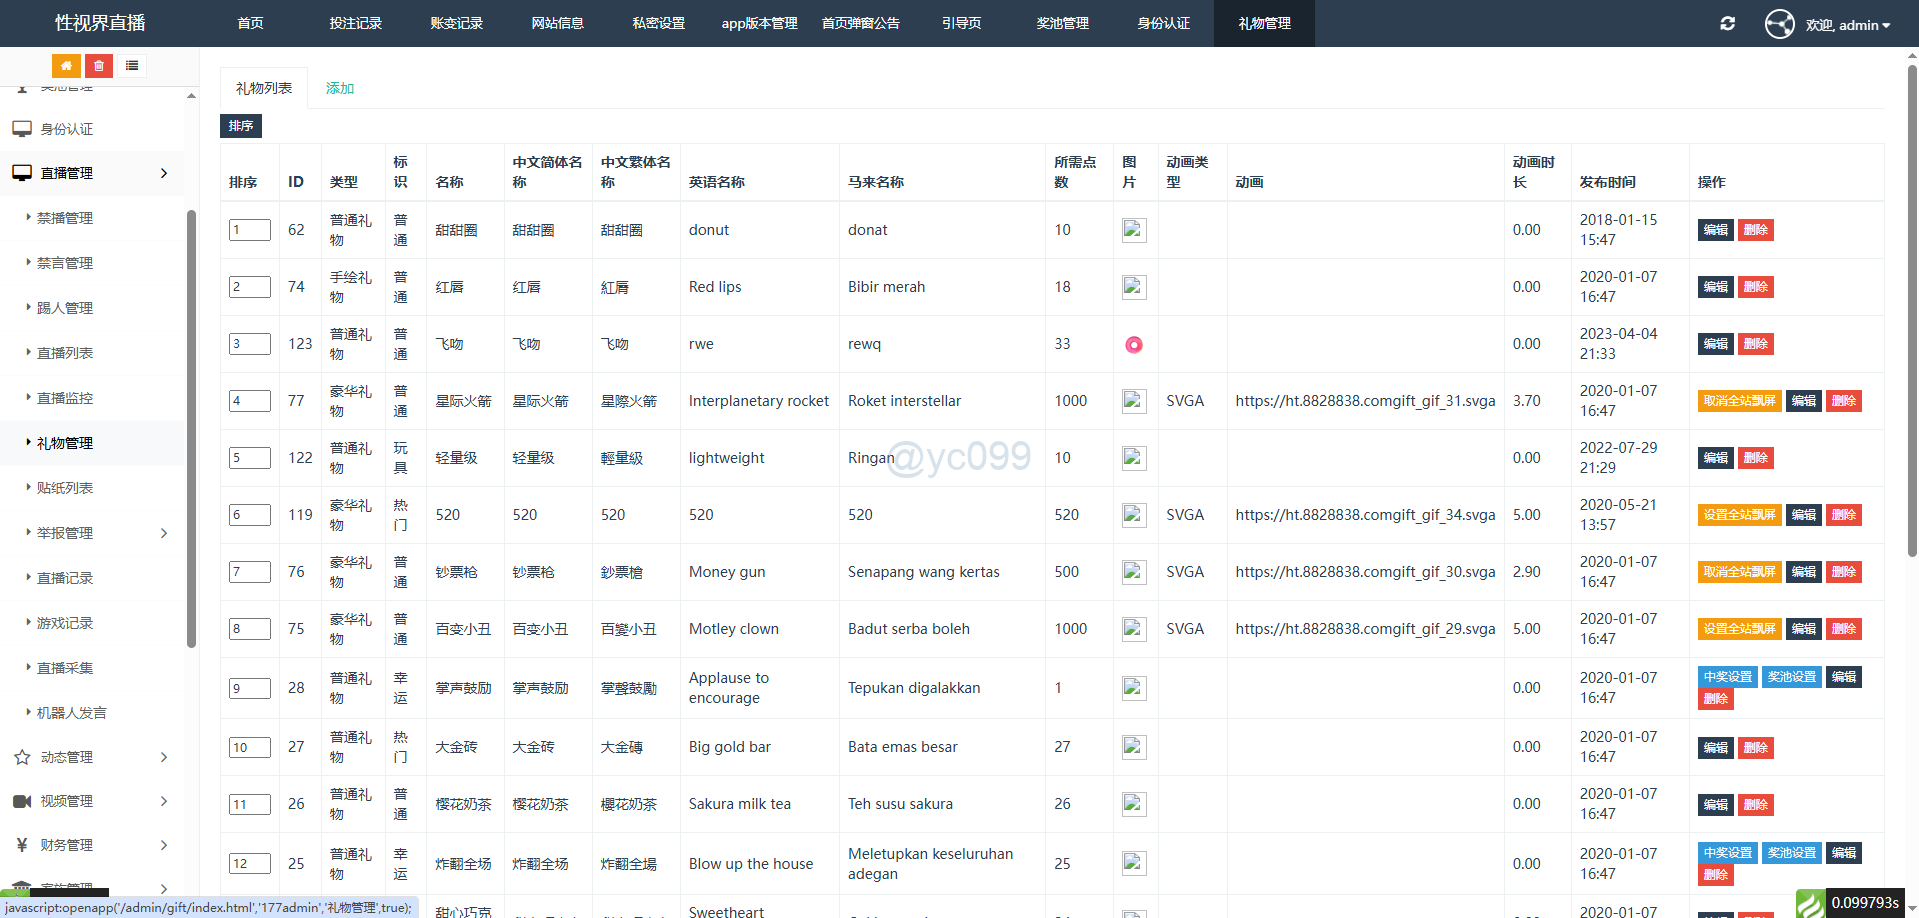Click the 财务管理 yen icon in sidebar
The width and height of the screenshot is (1919, 918).
pyautogui.click(x=22, y=845)
